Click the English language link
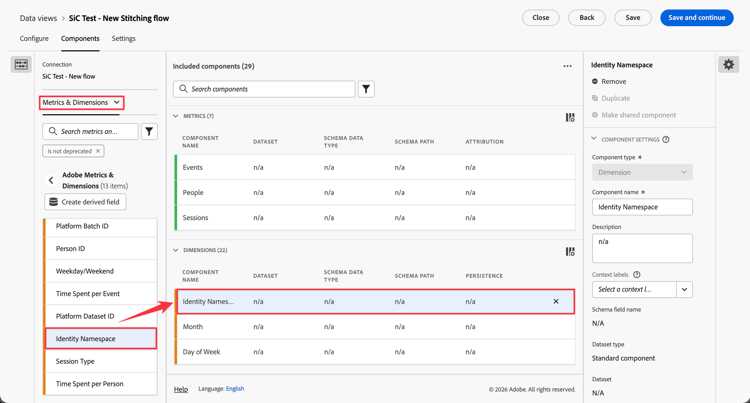Image resolution: width=750 pixels, height=403 pixels. point(235,389)
